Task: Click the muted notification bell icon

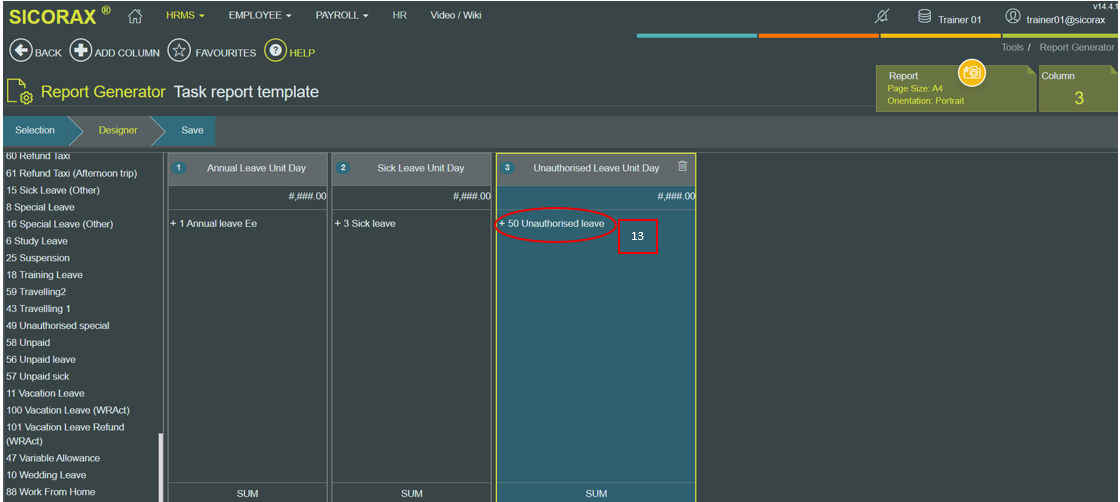Action: [x=882, y=16]
